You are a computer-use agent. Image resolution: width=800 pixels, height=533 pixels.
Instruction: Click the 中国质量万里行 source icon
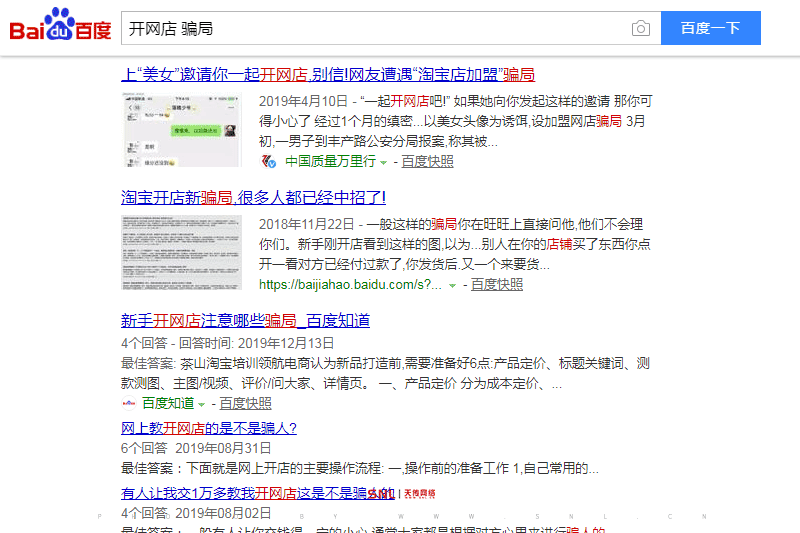268,162
